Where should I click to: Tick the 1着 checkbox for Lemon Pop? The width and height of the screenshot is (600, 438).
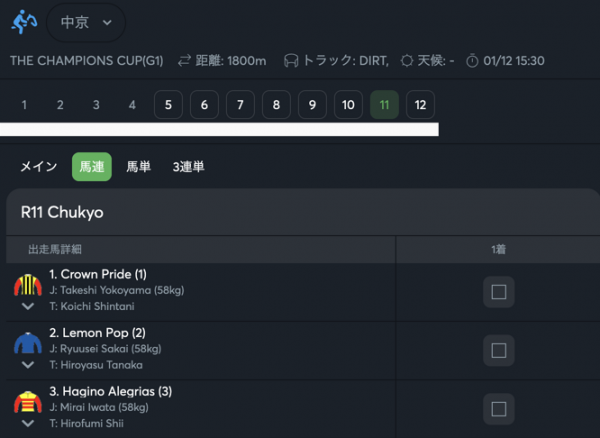[x=499, y=350]
